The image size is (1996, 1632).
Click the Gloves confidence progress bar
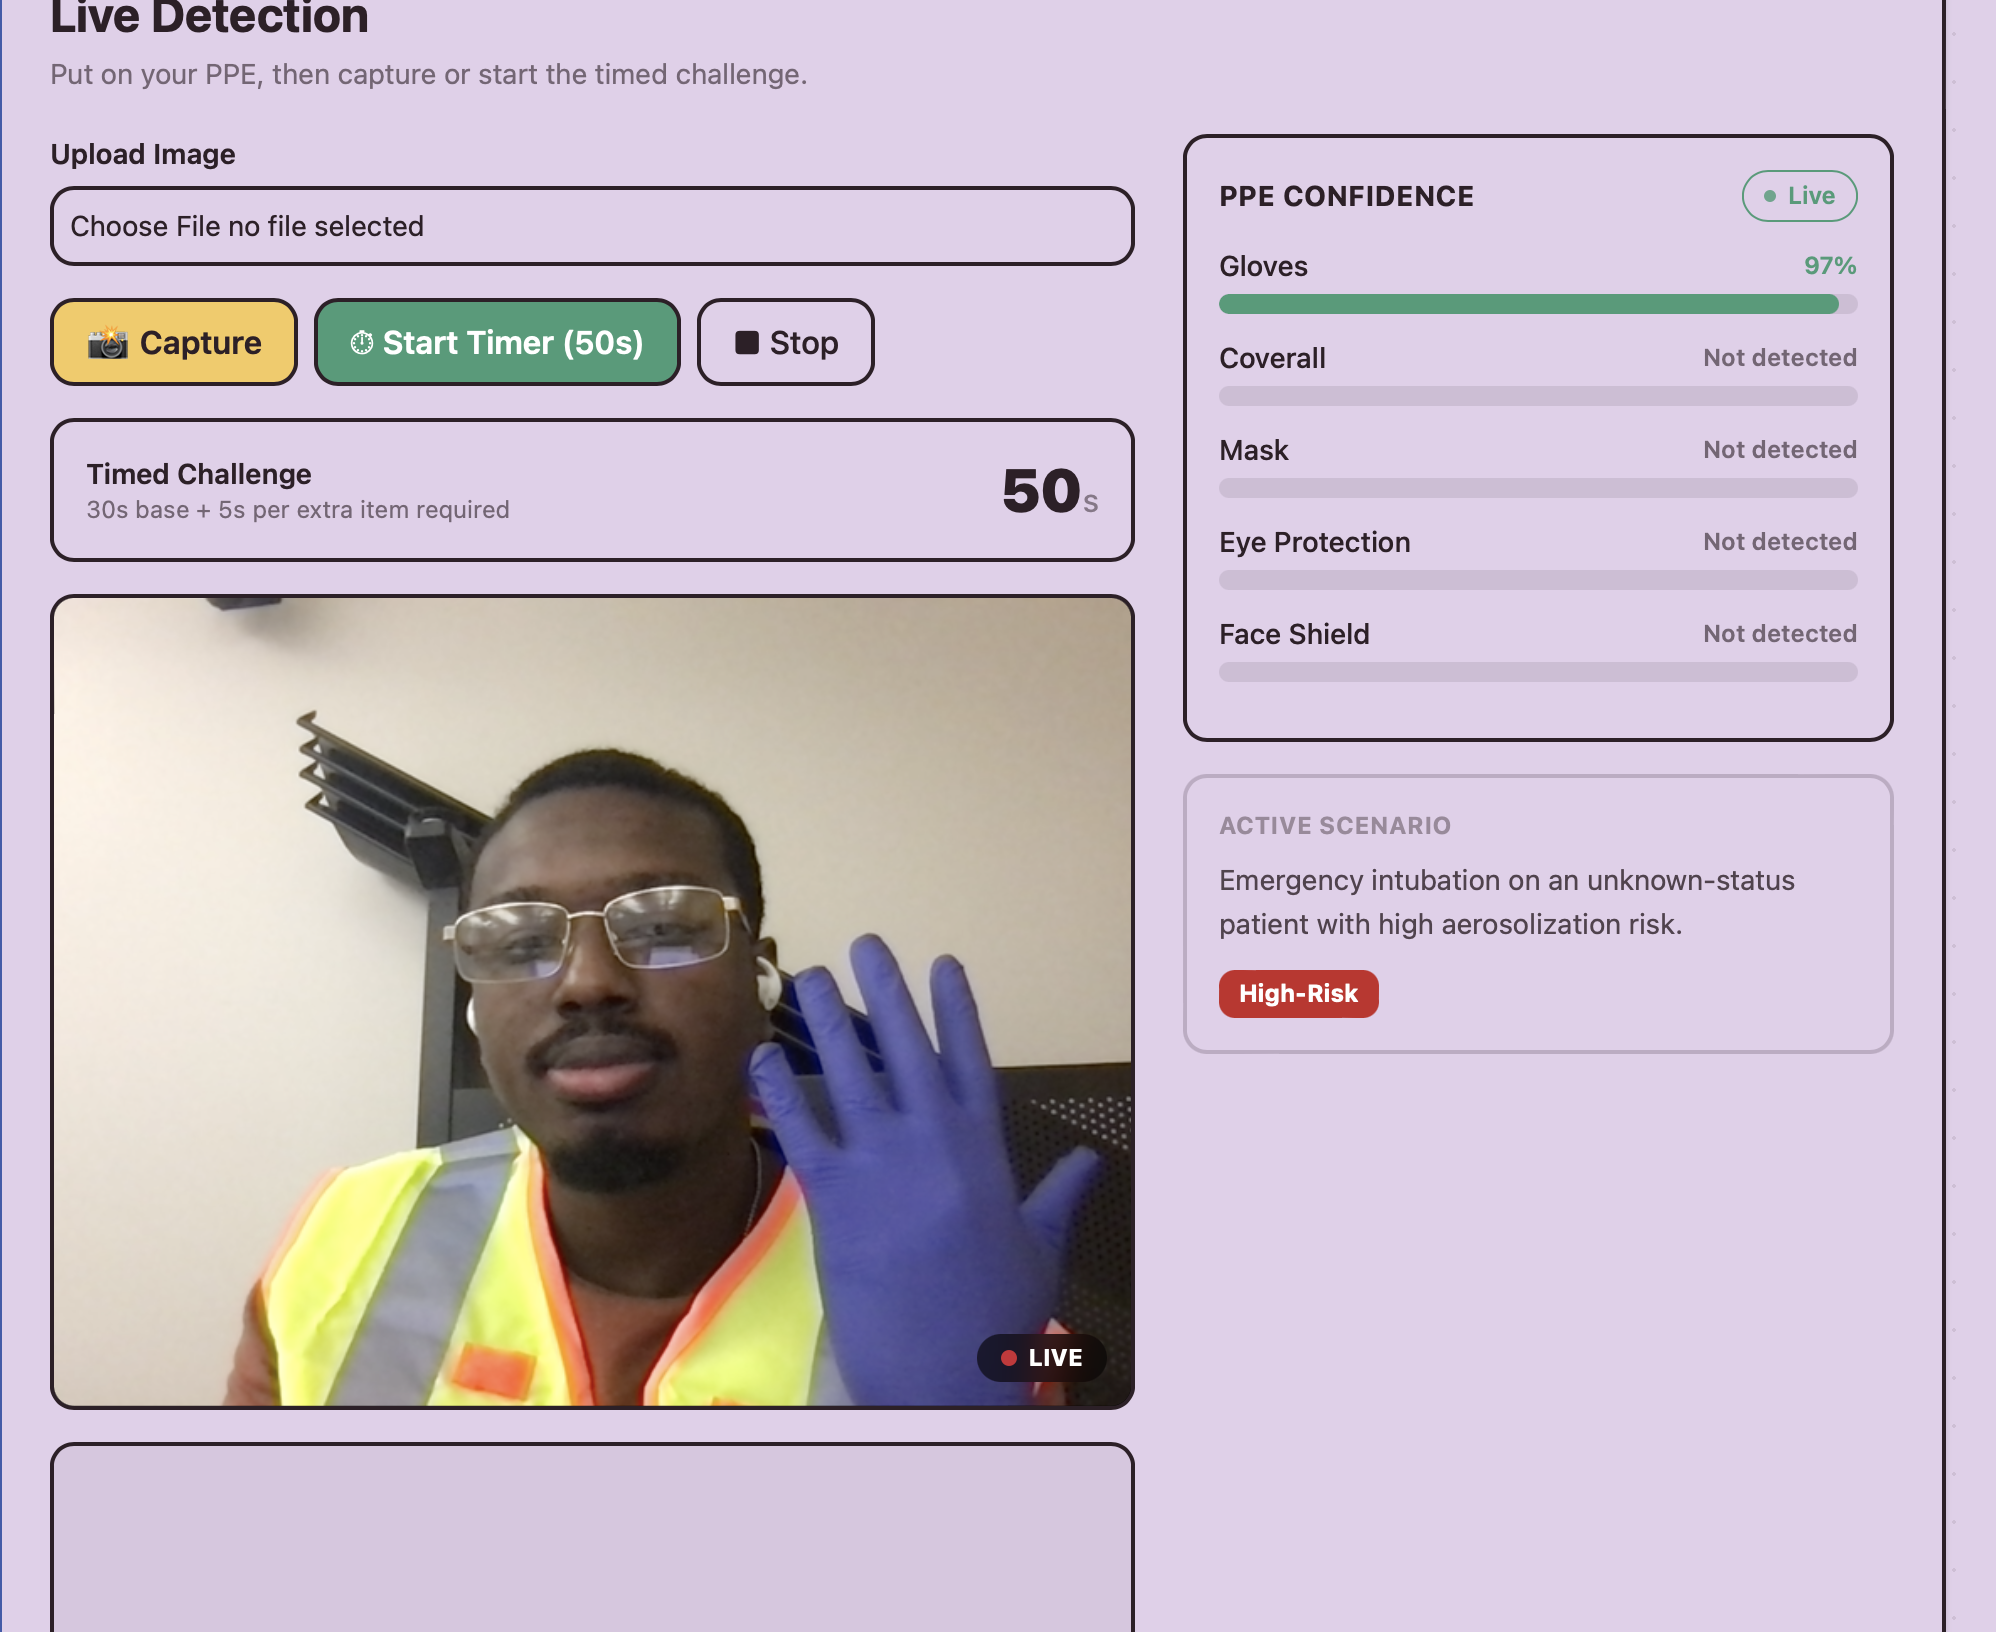[x=1537, y=304]
